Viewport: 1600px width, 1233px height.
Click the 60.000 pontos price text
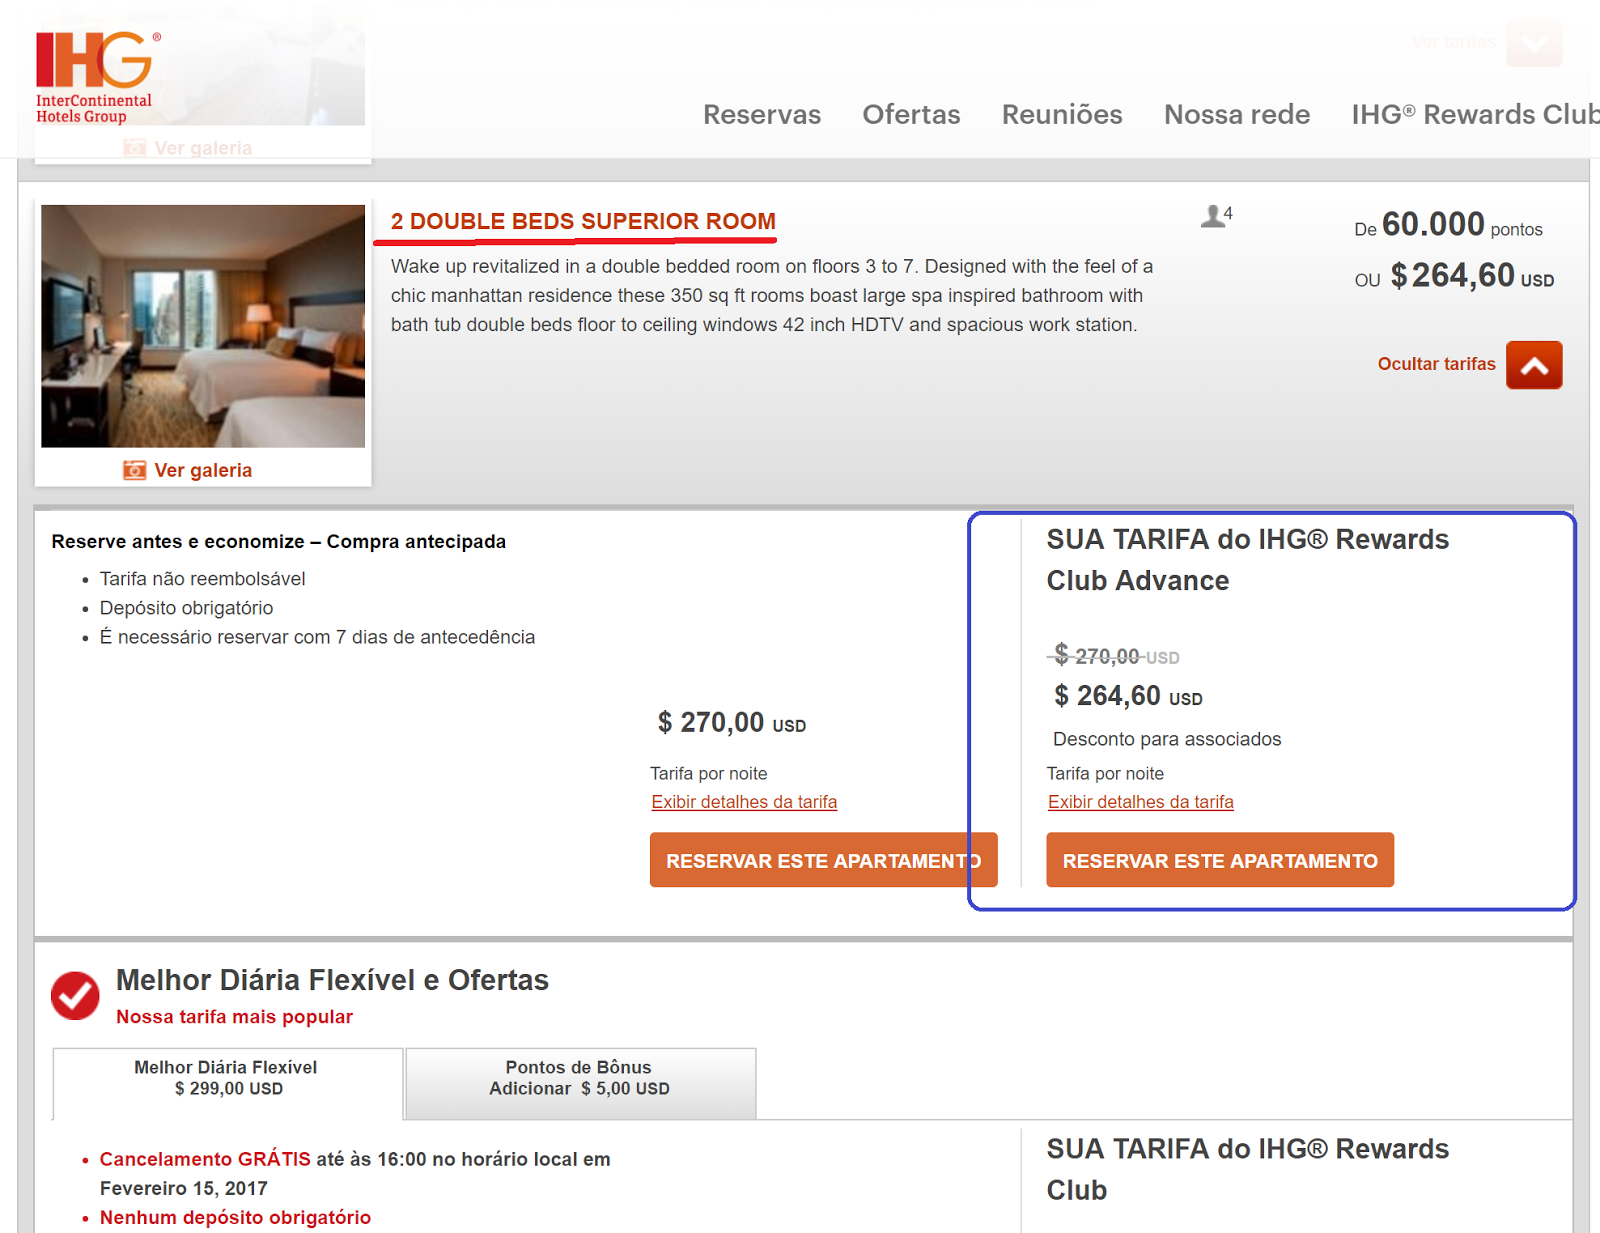[1448, 225]
